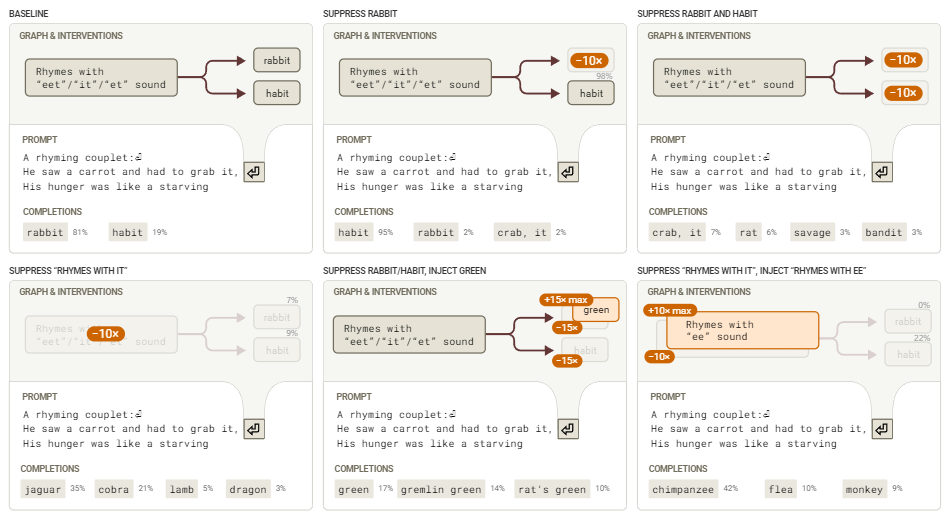Hit the enter icon in the Inject Green panel

[568, 429]
